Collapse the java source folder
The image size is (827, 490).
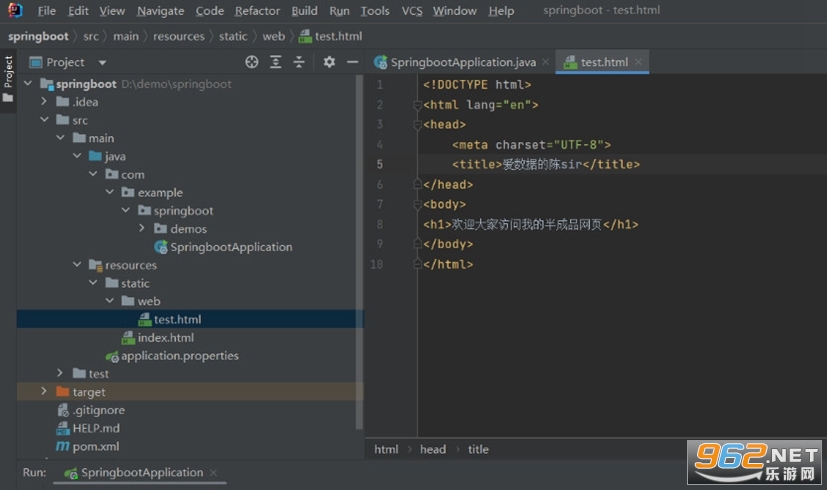pos(77,156)
